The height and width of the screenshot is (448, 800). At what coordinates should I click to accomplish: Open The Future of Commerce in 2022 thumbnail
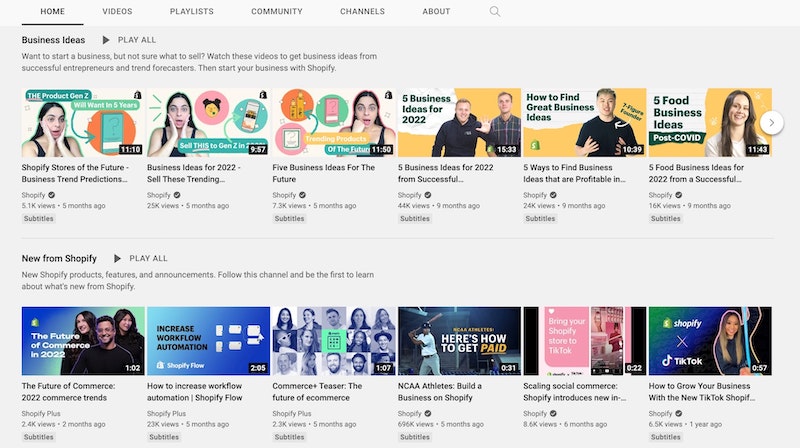[83, 341]
